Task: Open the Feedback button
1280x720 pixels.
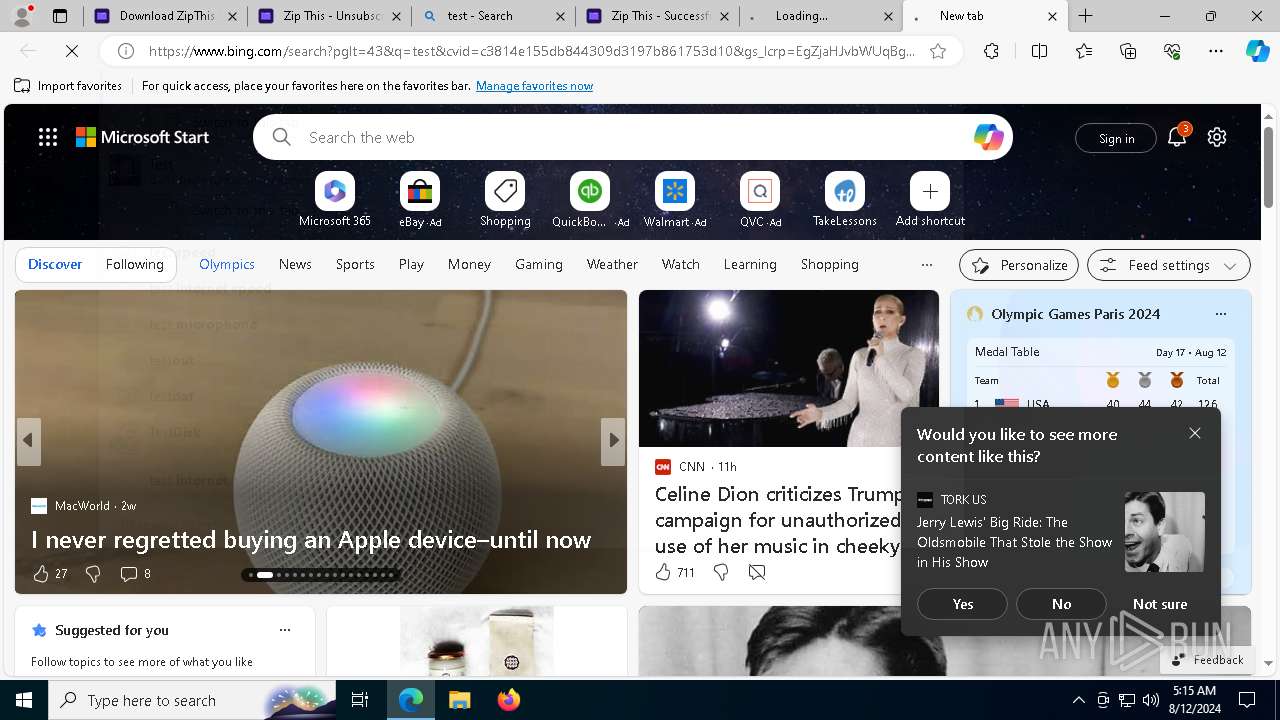Action: (1207, 660)
